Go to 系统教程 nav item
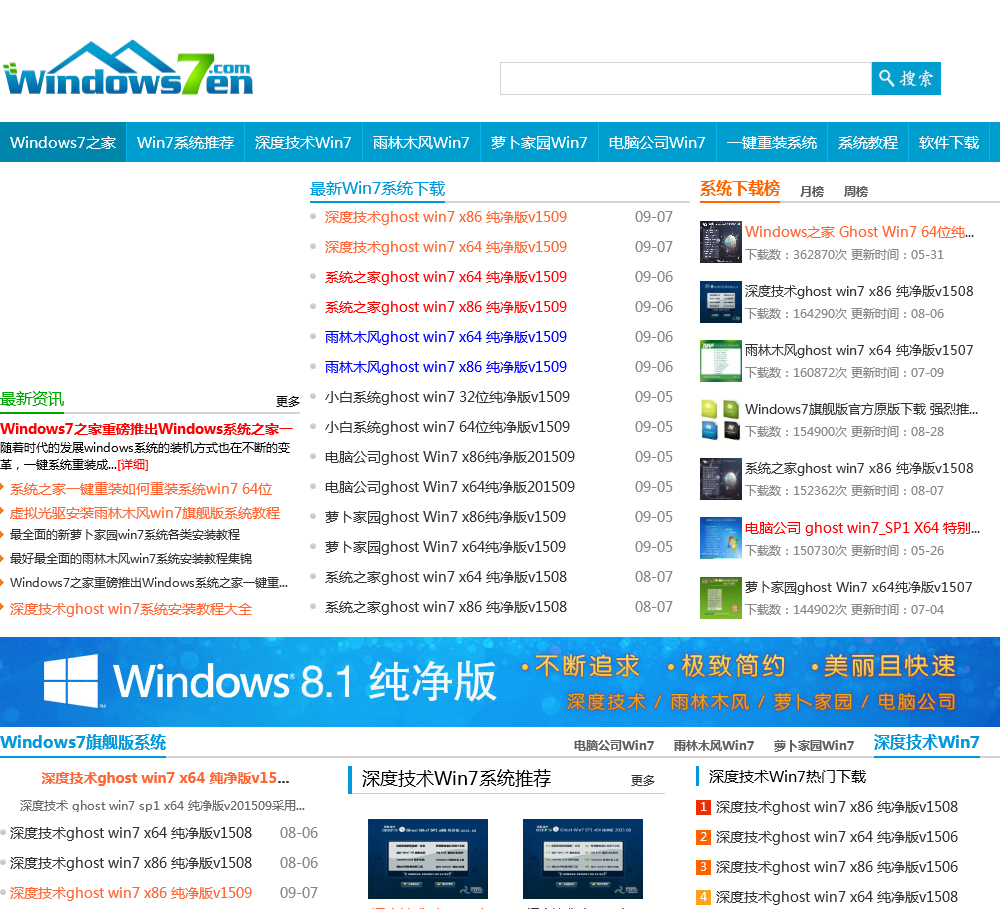This screenshot has height=909, width=1000. pyautogui.click(x=867, y=142)
